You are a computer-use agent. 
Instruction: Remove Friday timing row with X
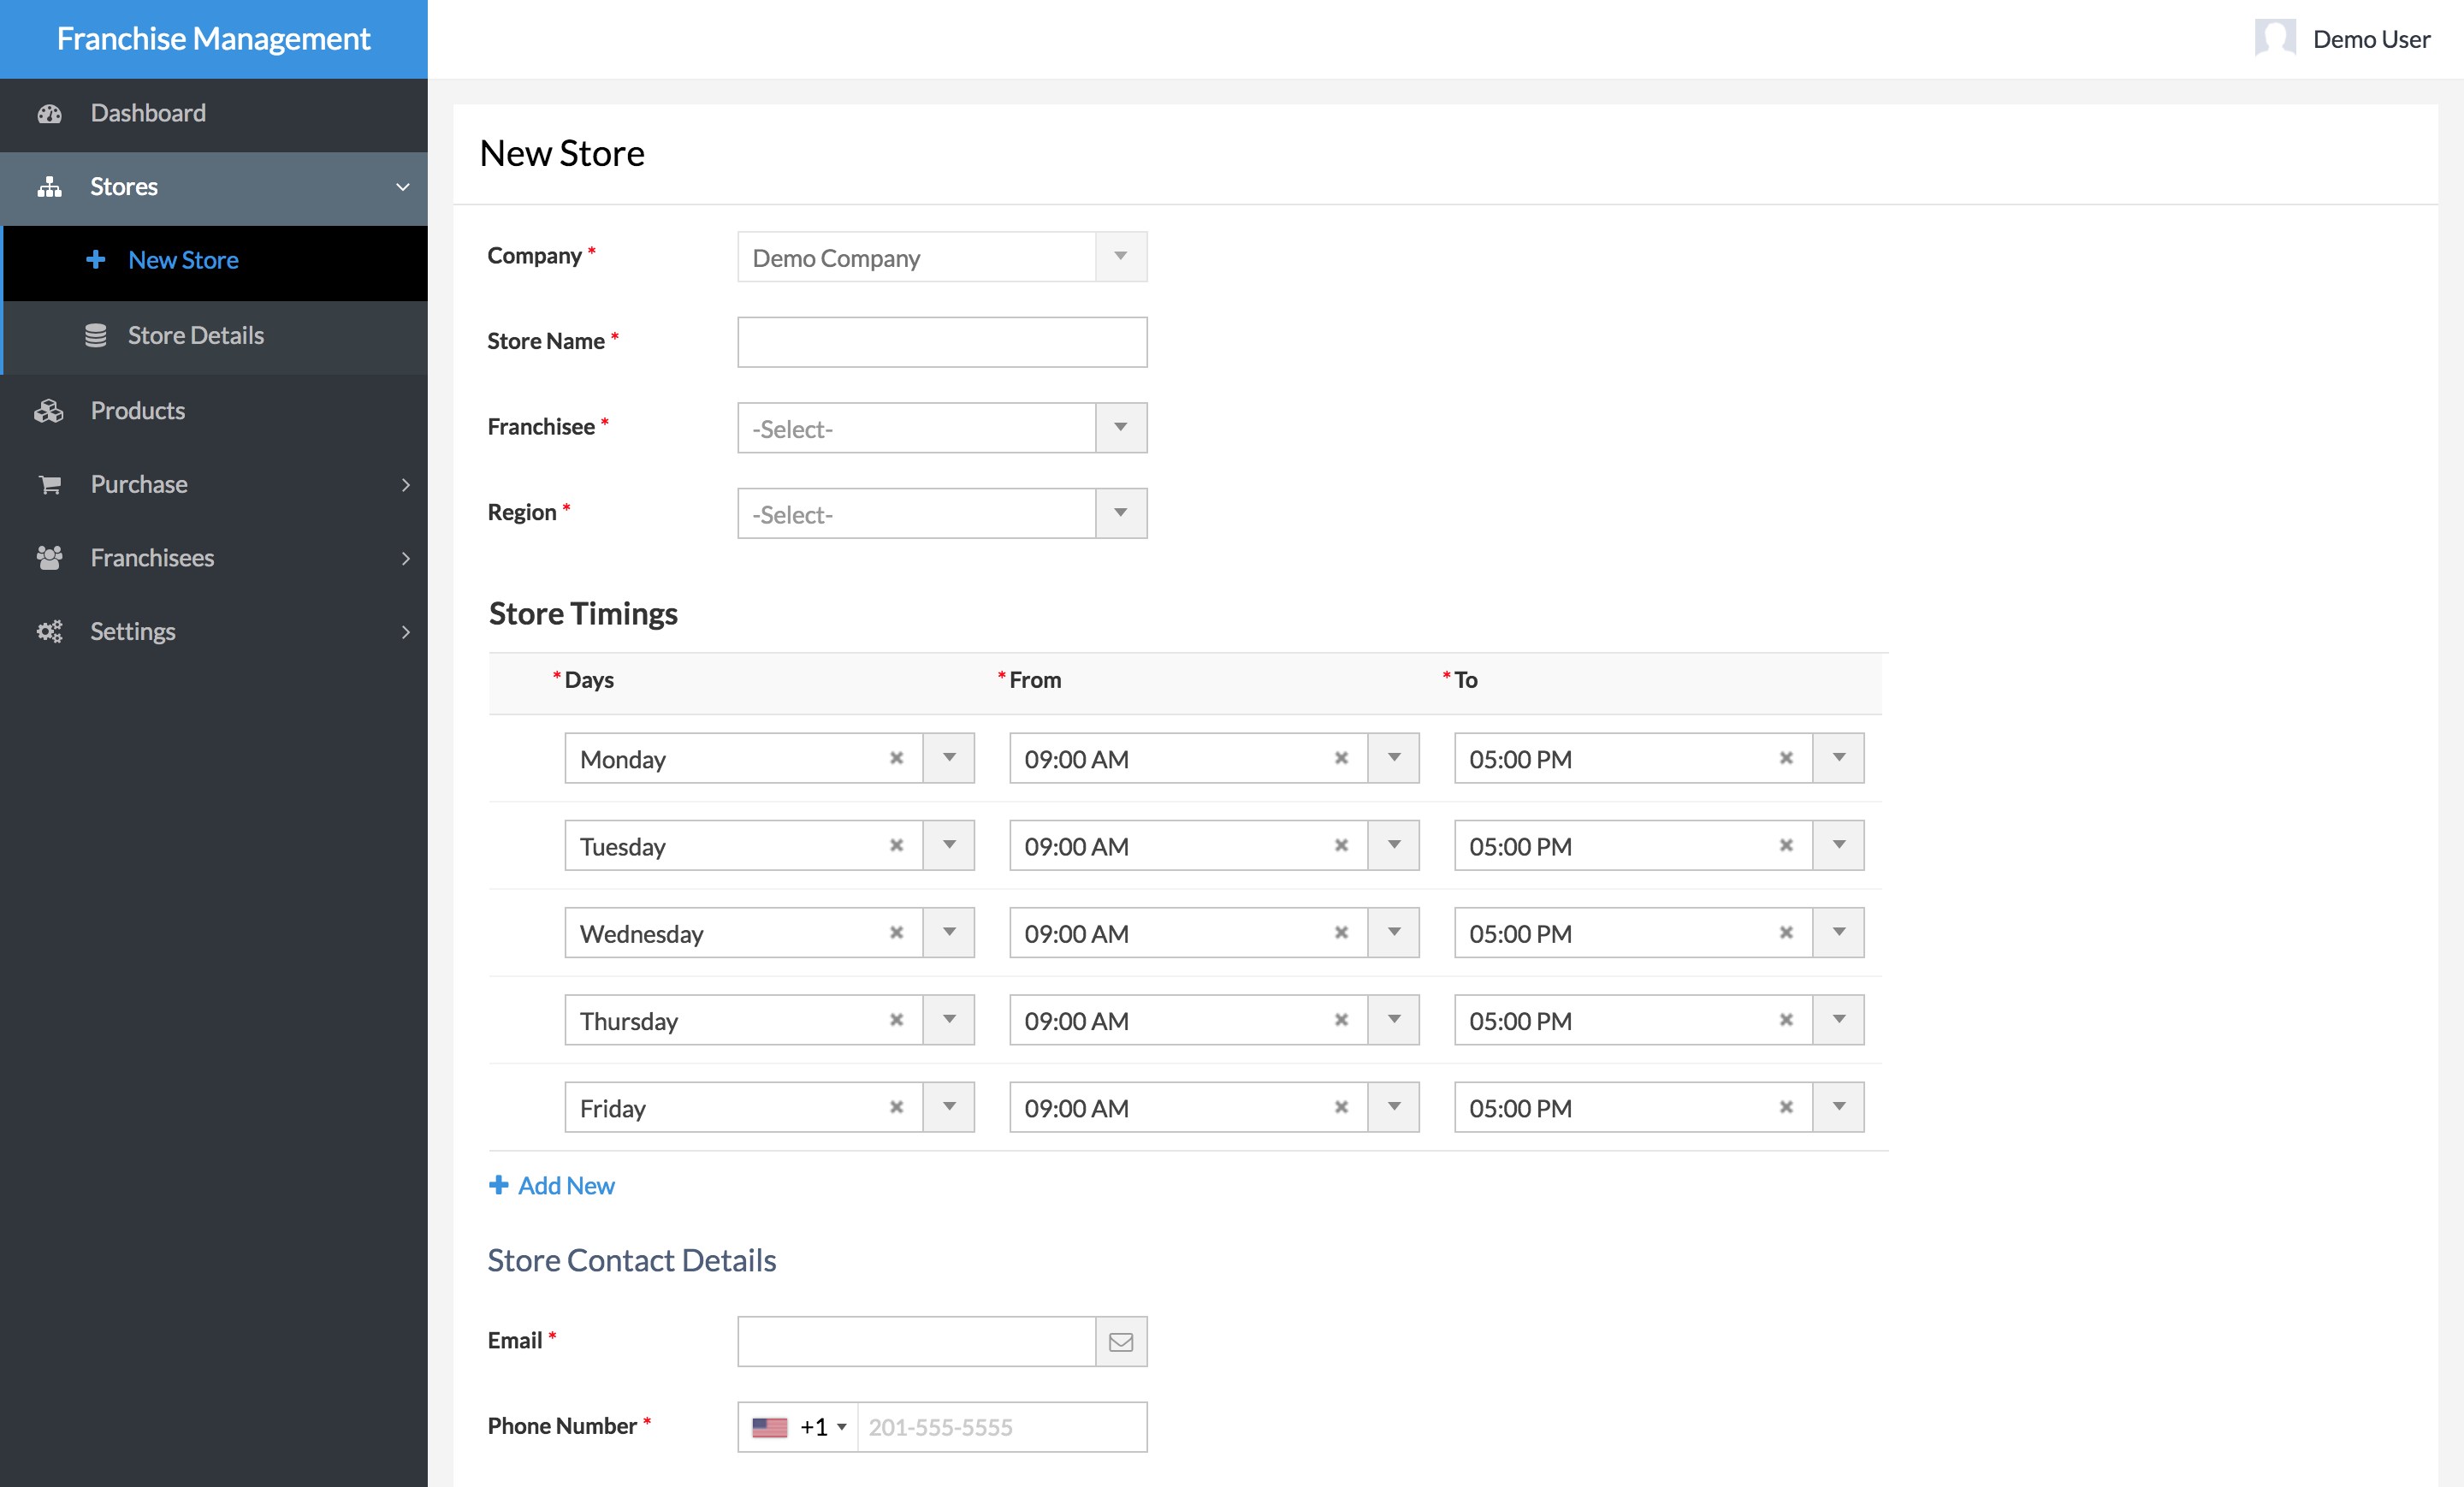[x=896, y=1107]
